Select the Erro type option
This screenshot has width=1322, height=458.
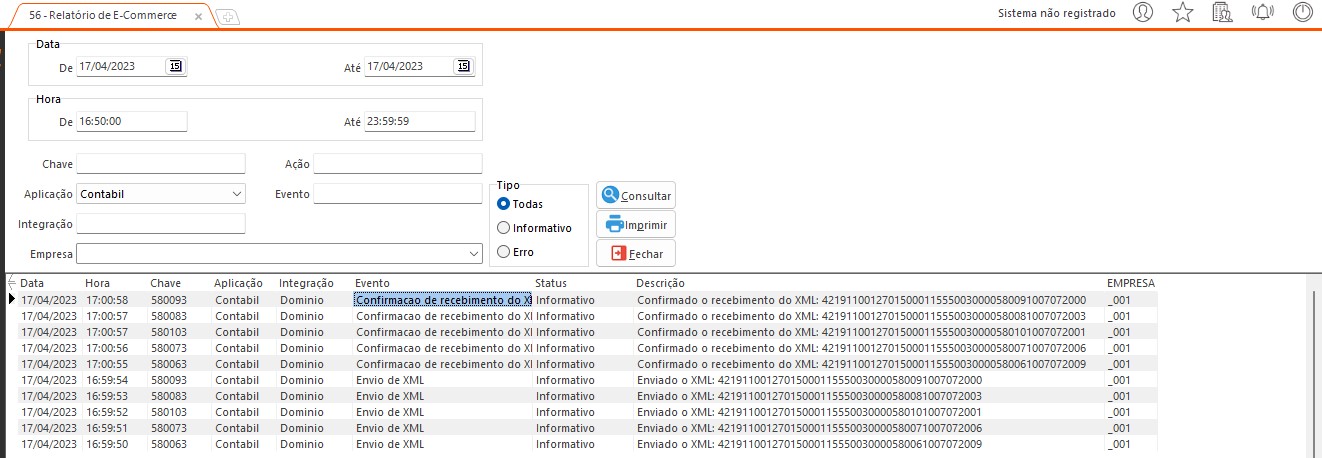point(504,252)
